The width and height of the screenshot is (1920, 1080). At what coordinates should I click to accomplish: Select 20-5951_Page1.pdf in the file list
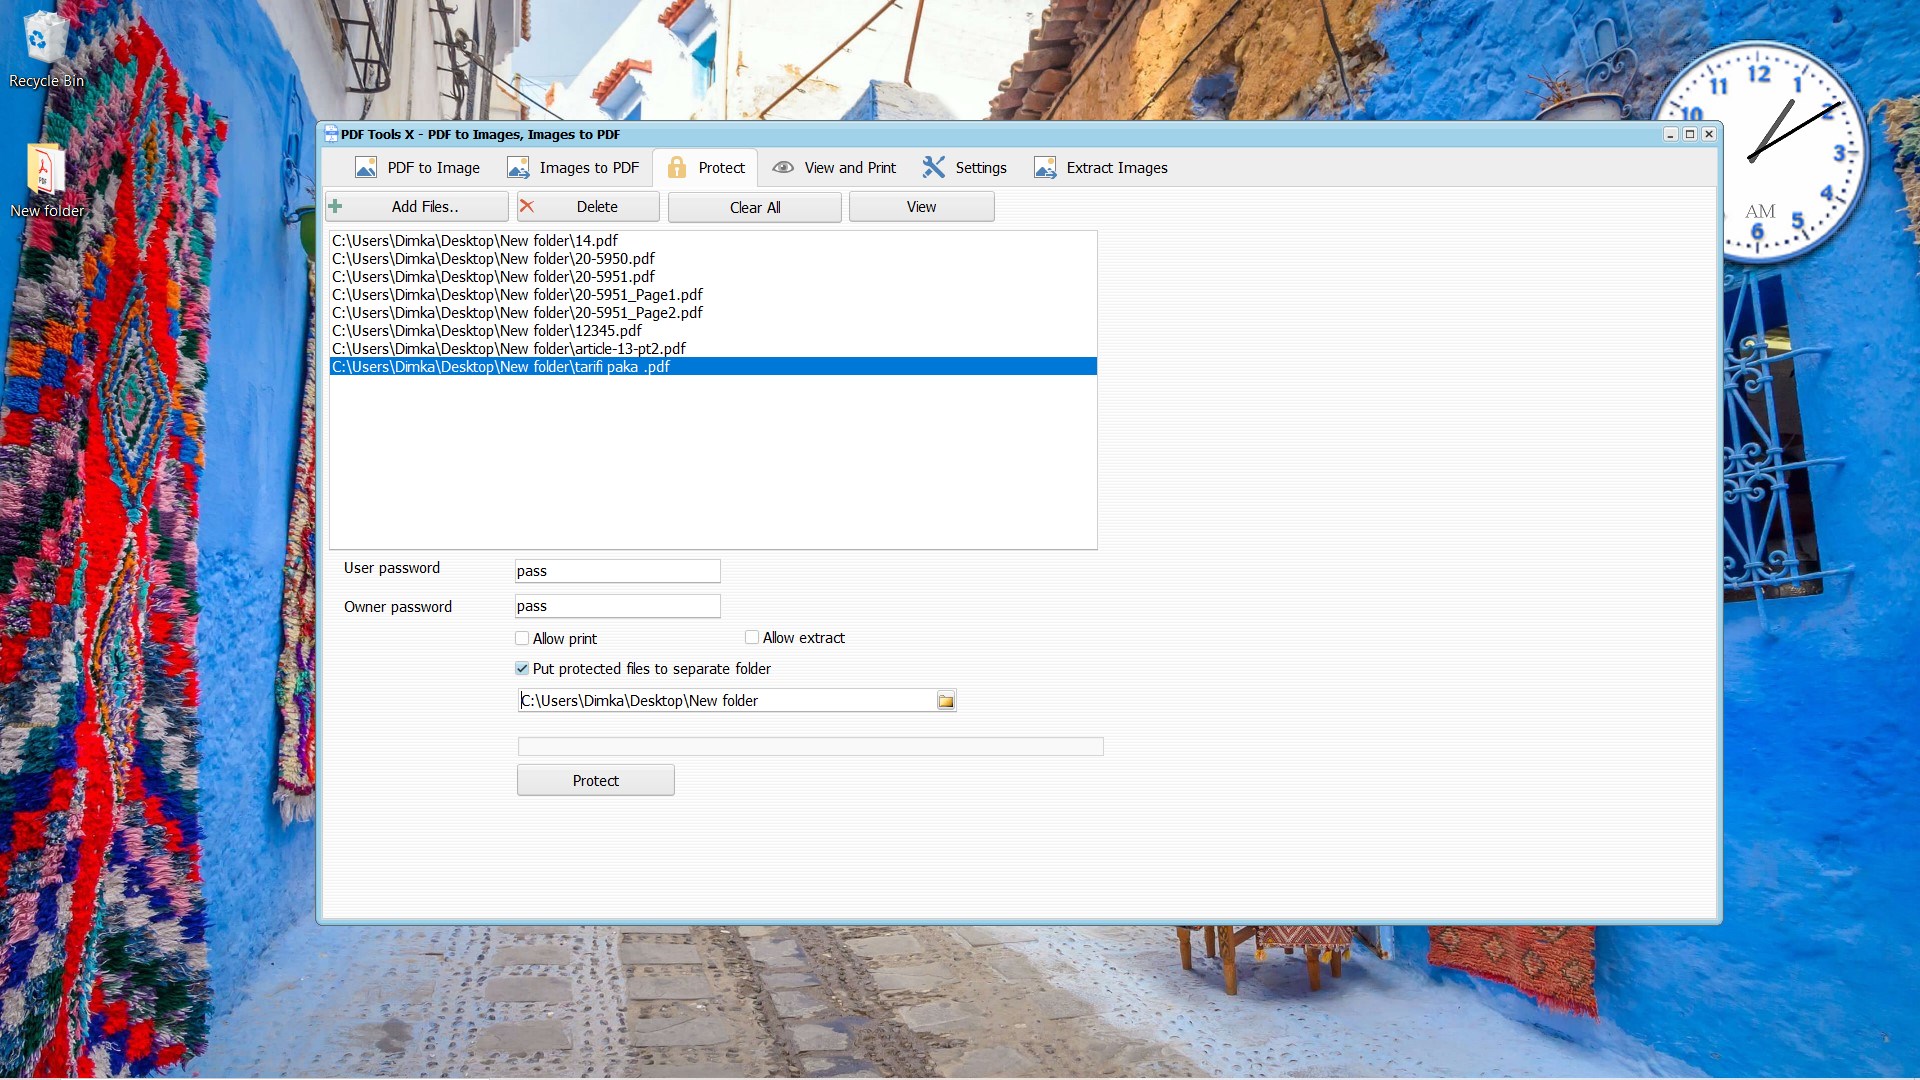(x=517, y=295)
